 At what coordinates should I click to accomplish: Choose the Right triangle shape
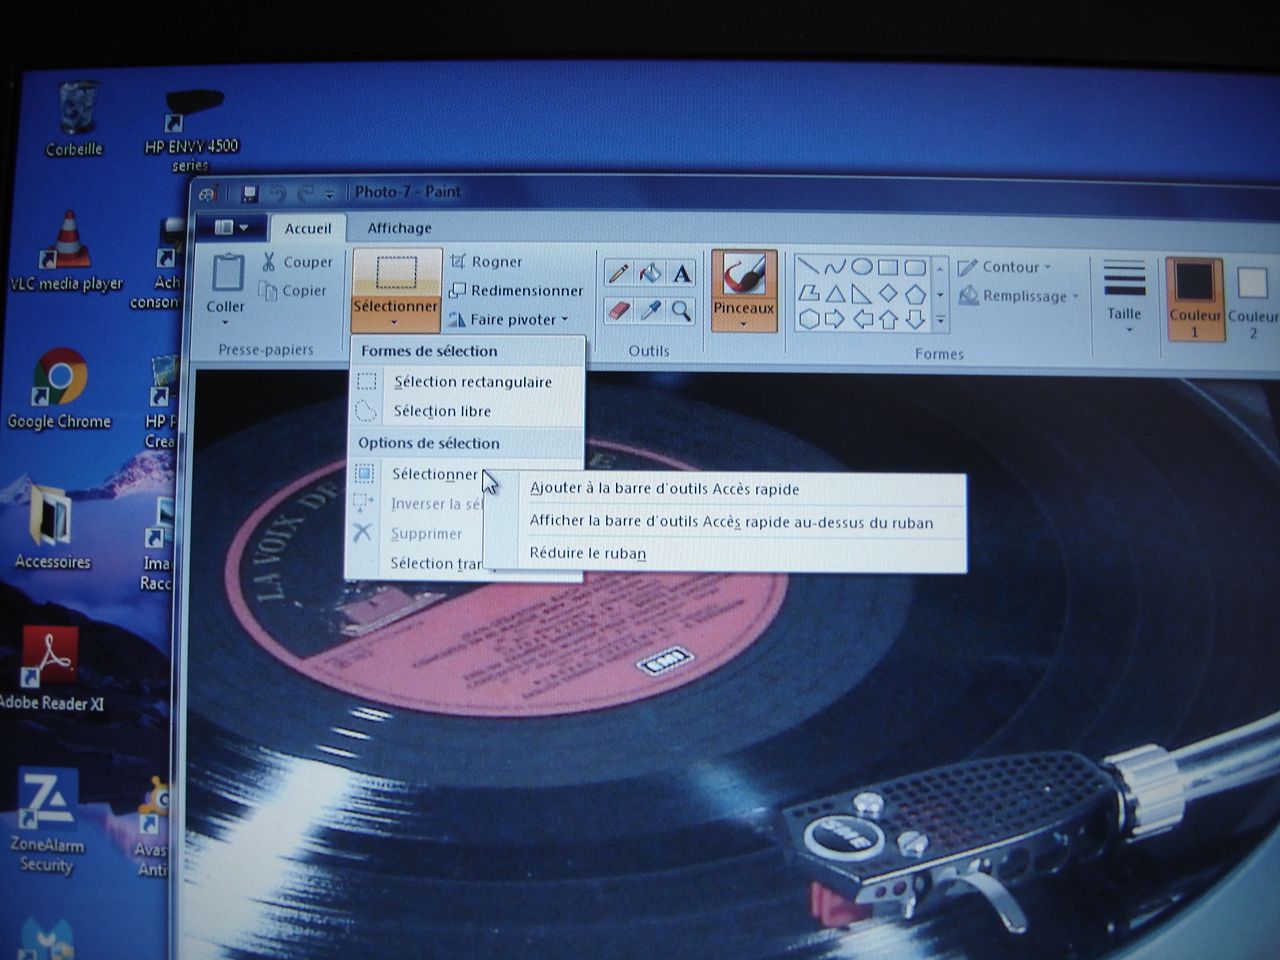click(861, 294)
